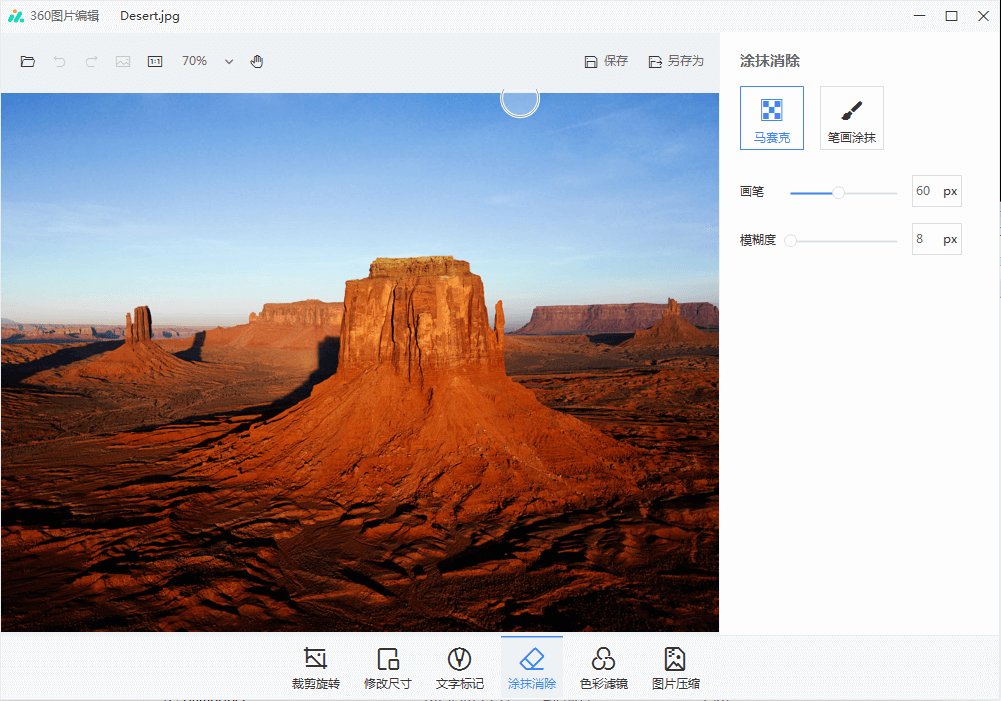This screenshot has width=1001, height=701.
Task: Select the 马赛克 mosaic mode
Action: coord(772,118)
